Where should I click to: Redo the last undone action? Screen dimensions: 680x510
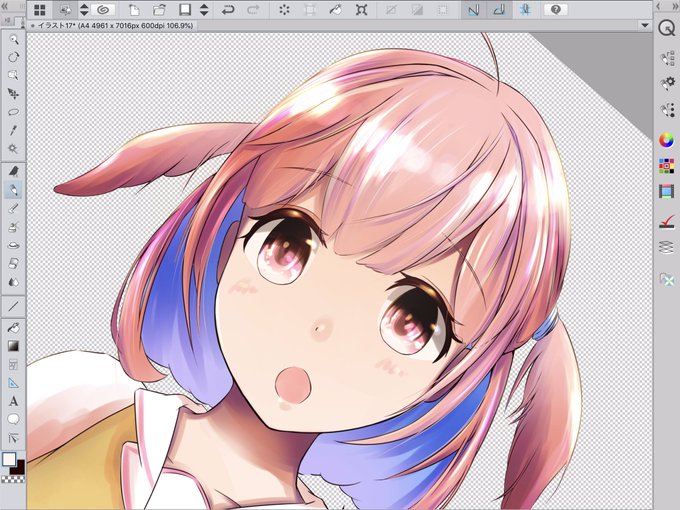253,10
